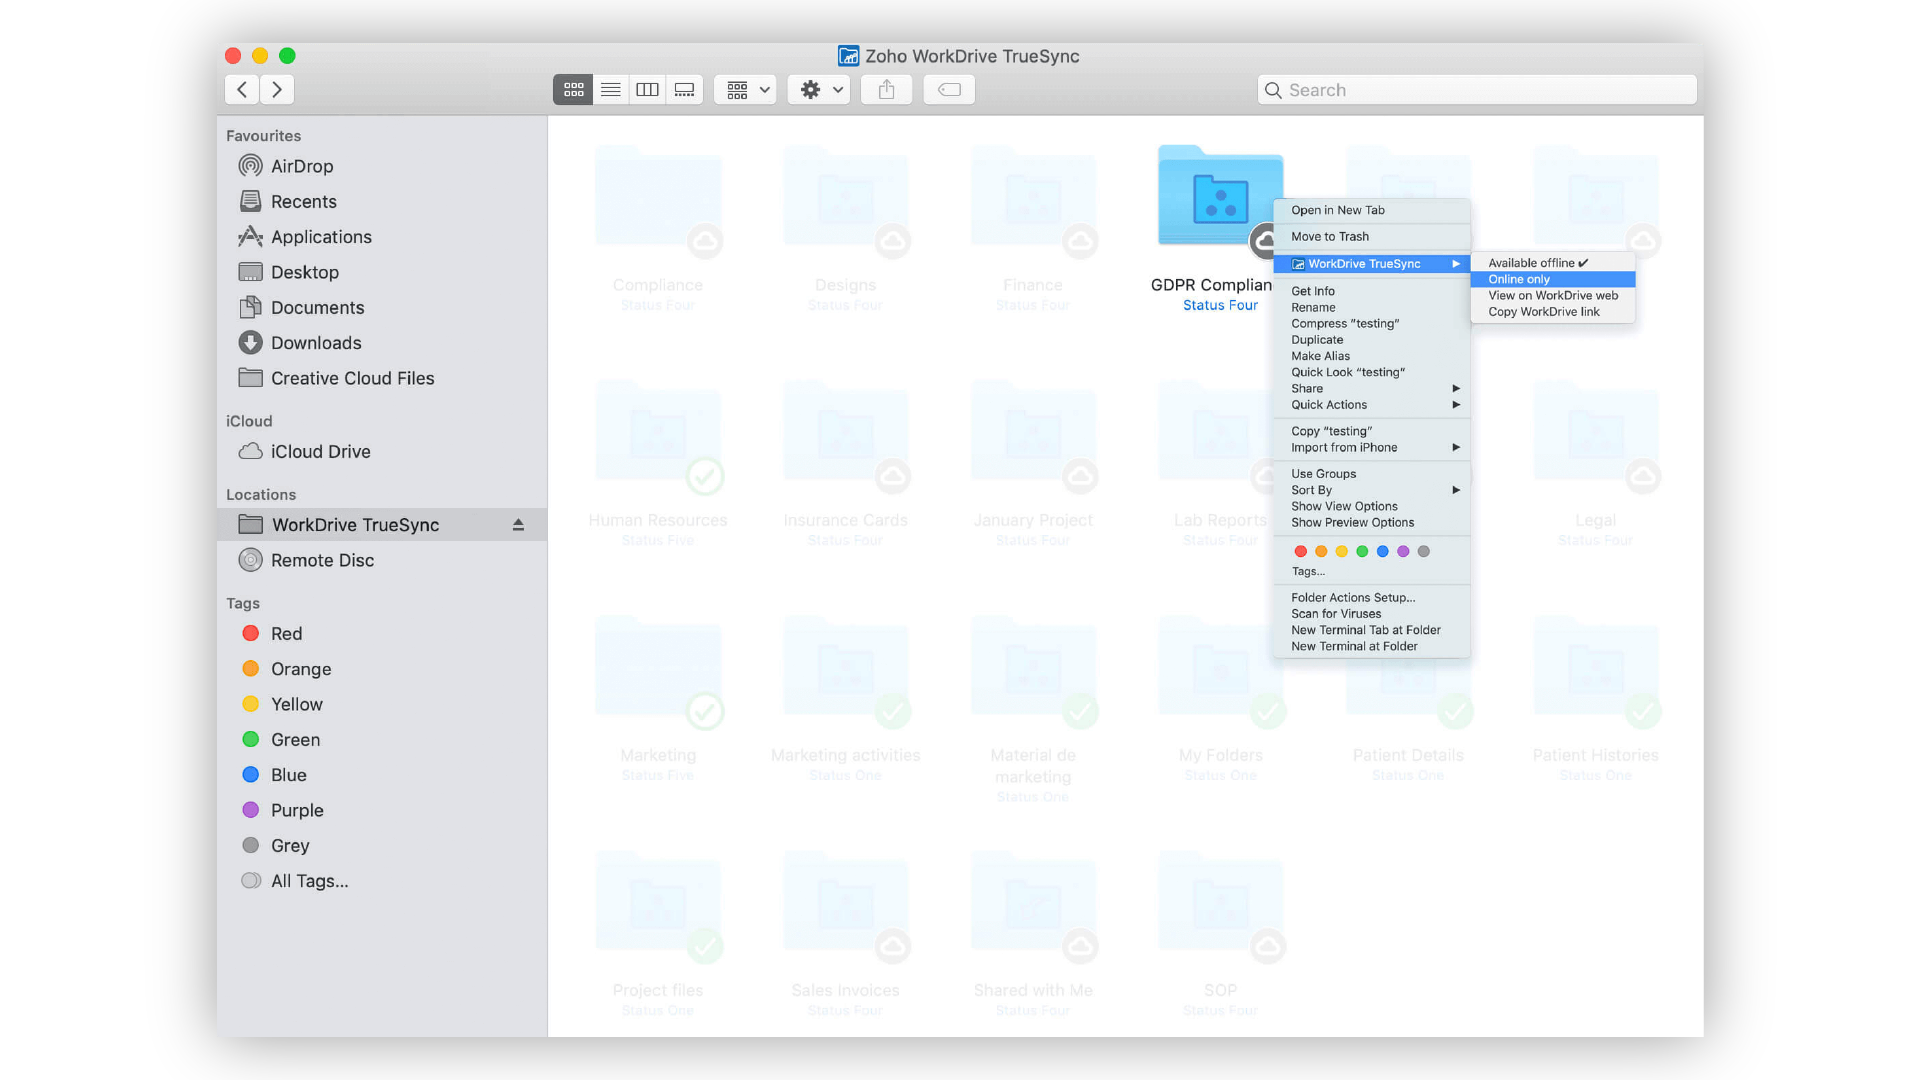The width and height of the screenshot is (1920, 1080).
Task: Select Move to Trash from the context menu
Action: pos(1329,236)
